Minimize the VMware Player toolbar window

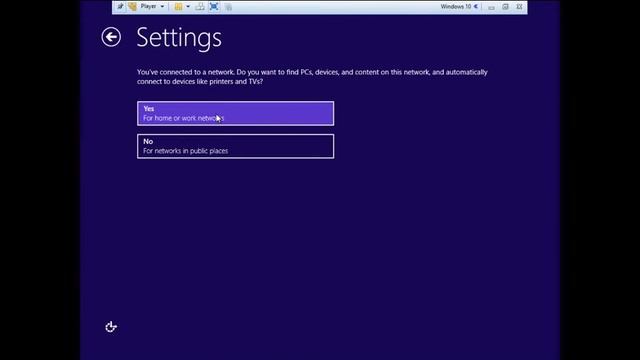click(491, 7)
